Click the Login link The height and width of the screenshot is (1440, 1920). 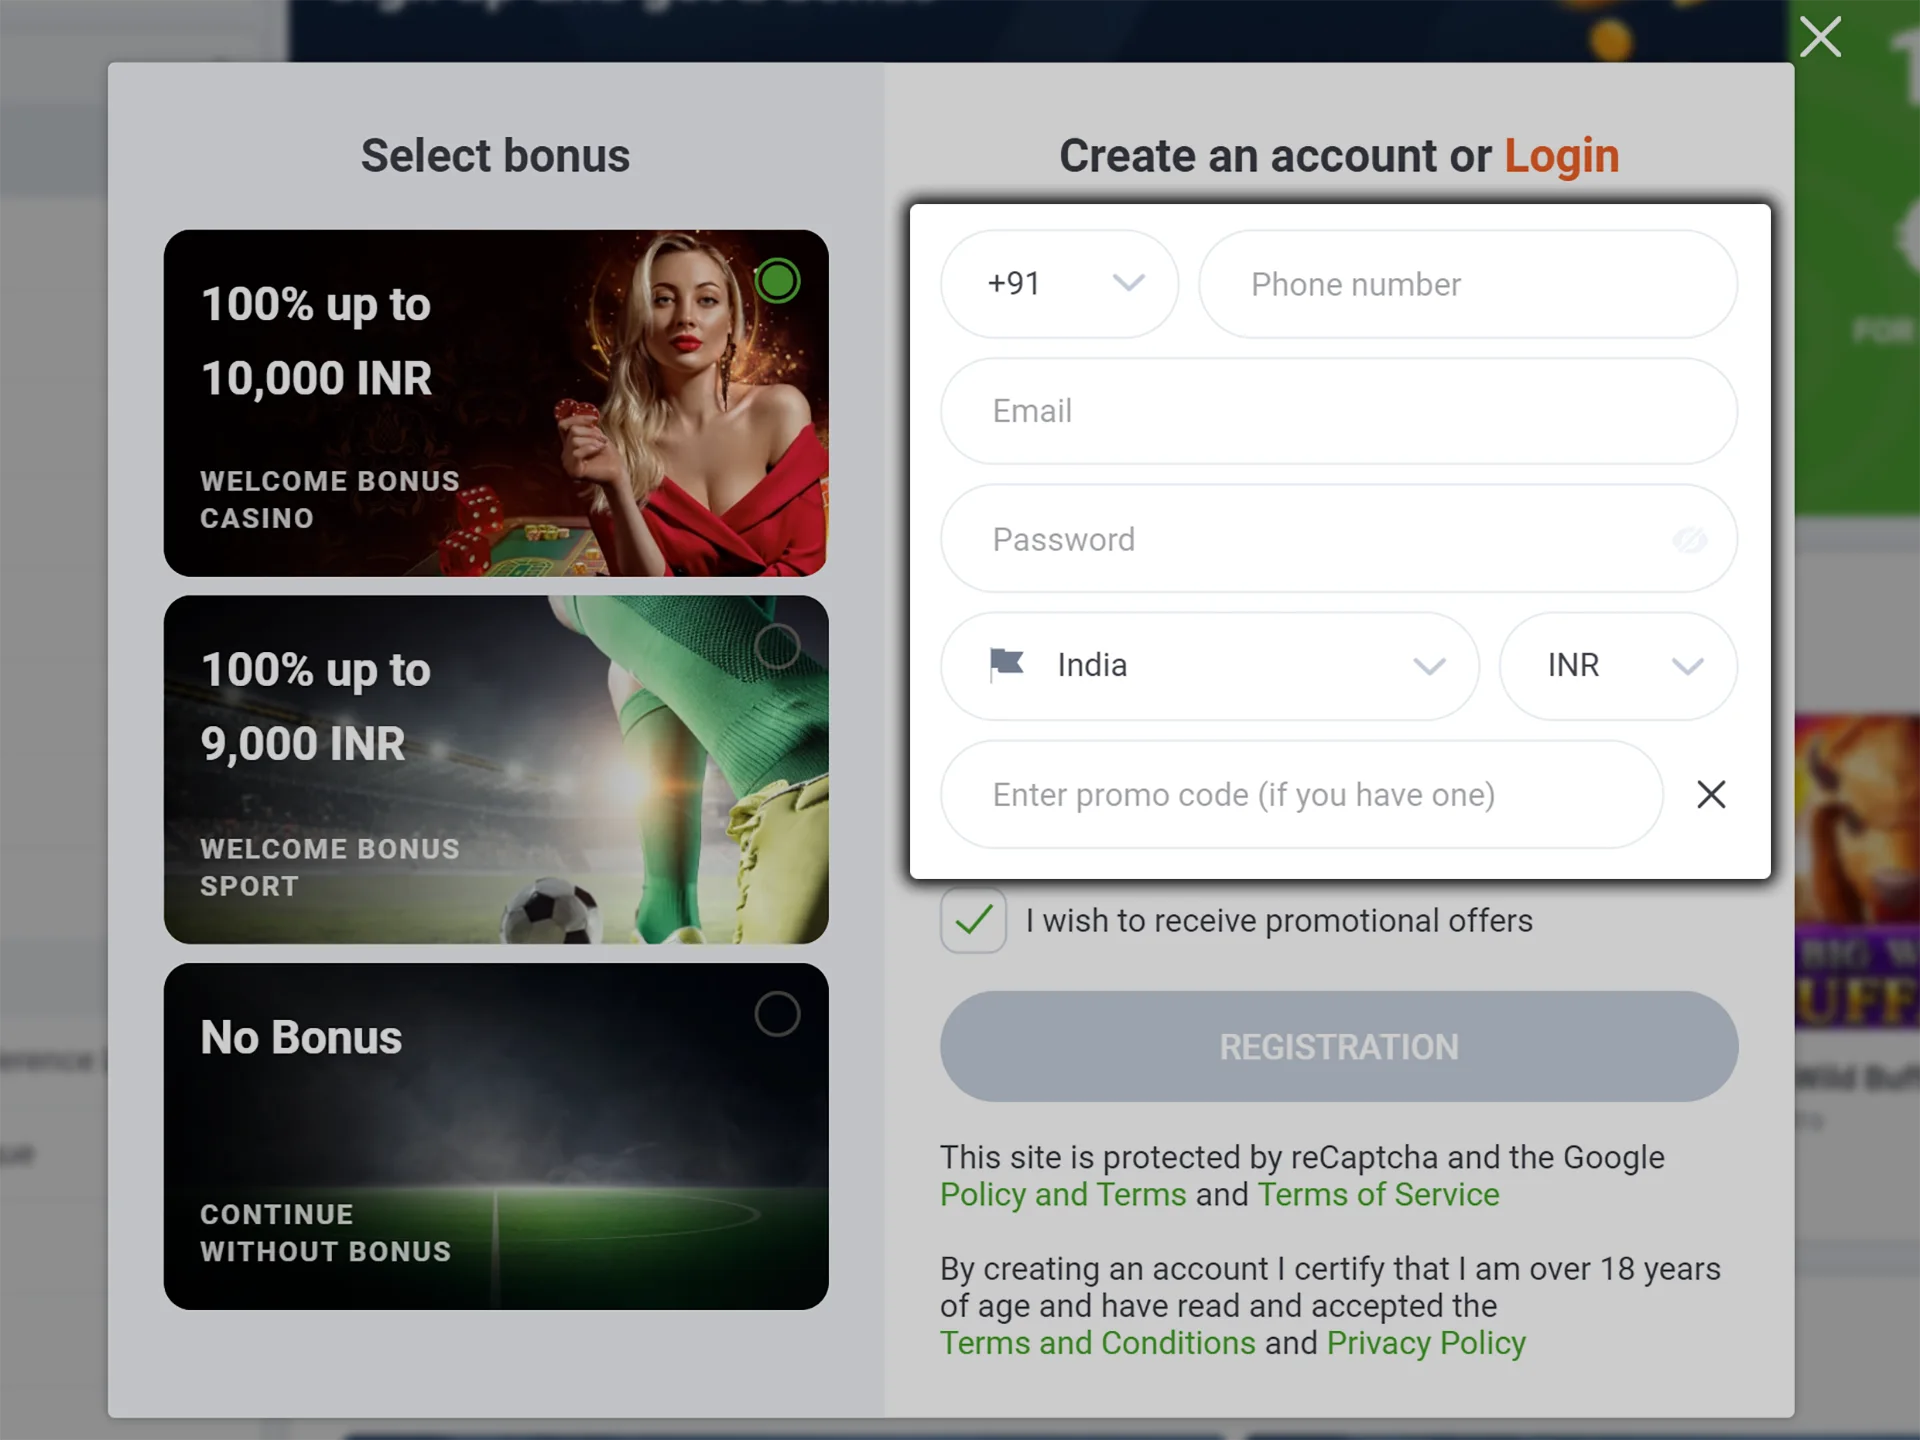point(1563,154)
